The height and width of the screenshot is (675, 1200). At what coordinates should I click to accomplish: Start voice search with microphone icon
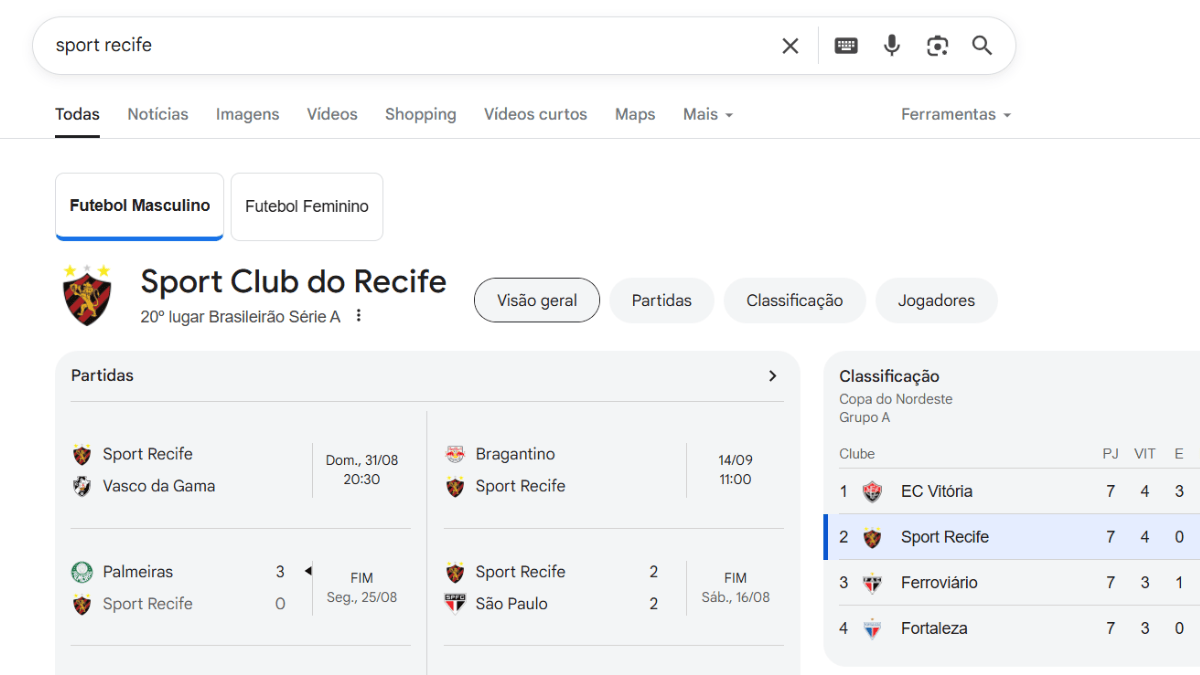tap(892, 46)
